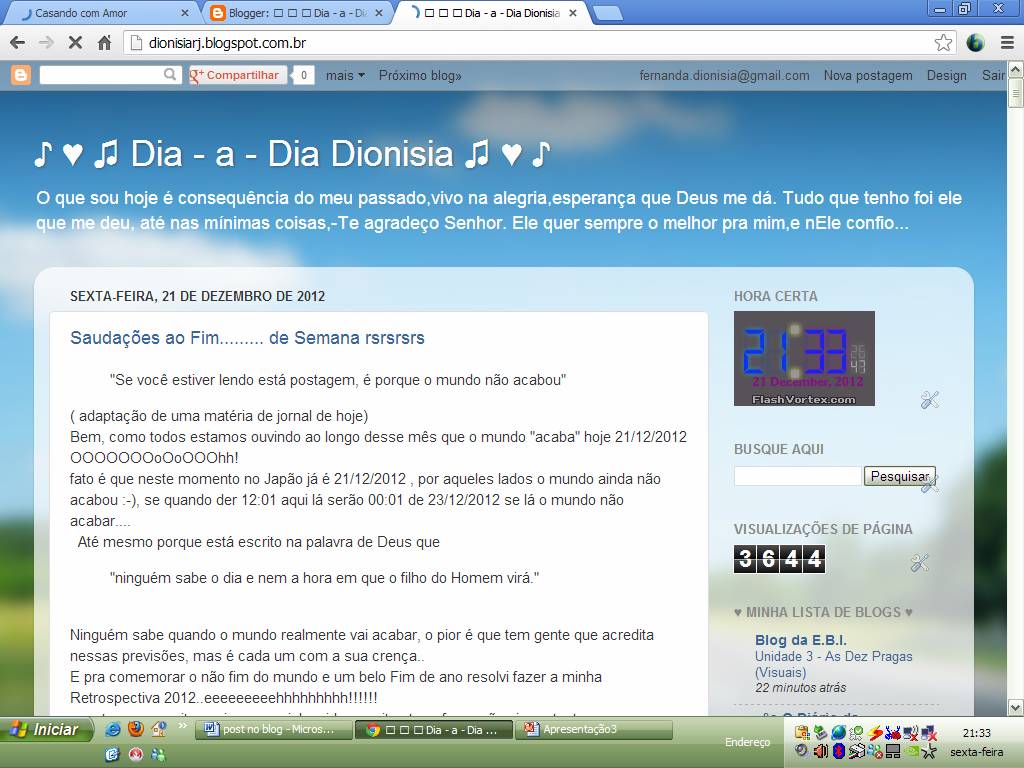The width and height of the screenshot is (1024, 768).
Task: Click the 'Busque Aqui' search text field
Action: 797,476
